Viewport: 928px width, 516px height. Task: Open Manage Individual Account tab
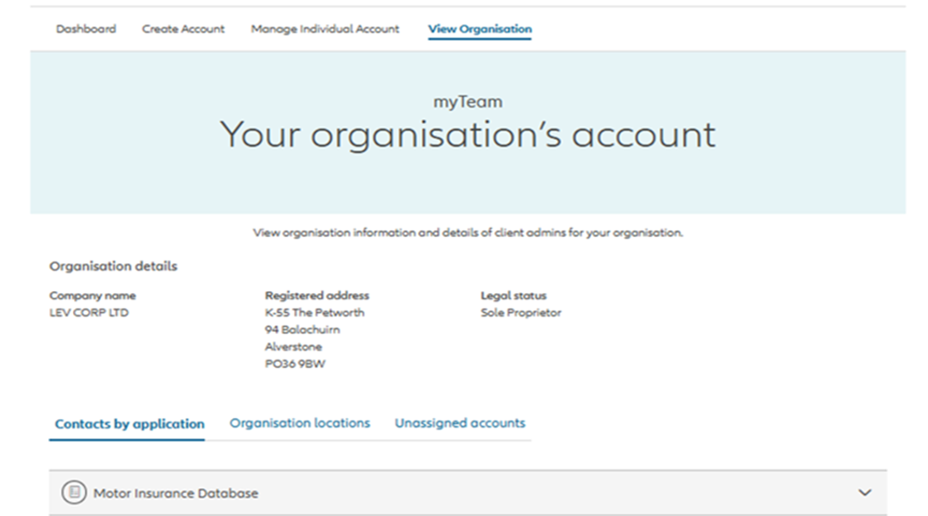click(325, 29)
